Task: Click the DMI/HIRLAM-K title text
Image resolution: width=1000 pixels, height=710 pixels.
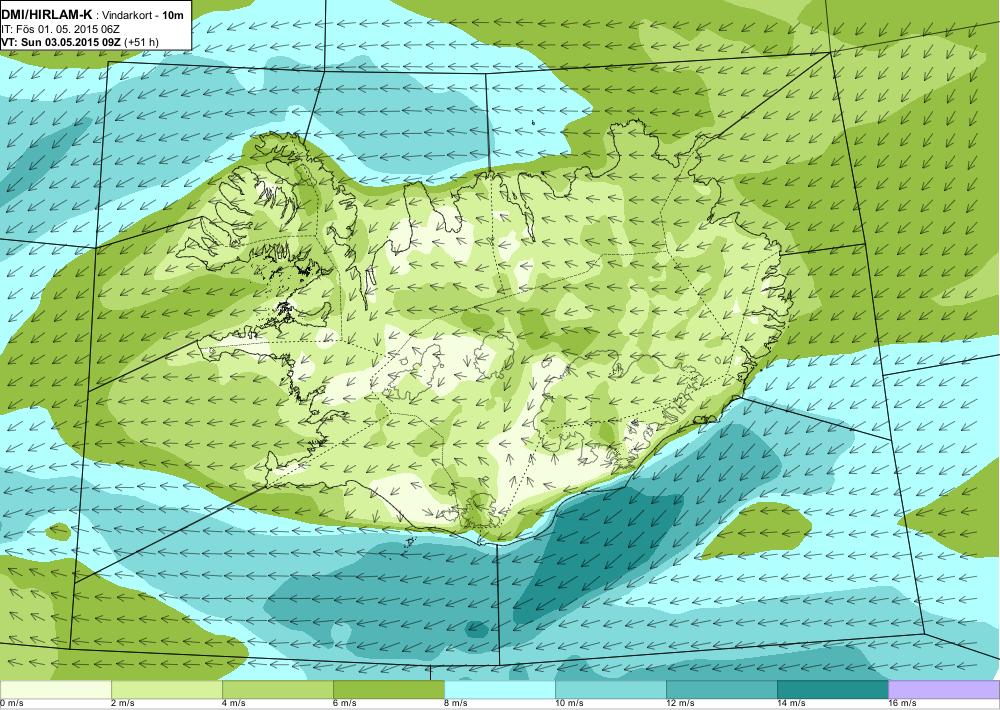Action: click(x=45, y=17)
